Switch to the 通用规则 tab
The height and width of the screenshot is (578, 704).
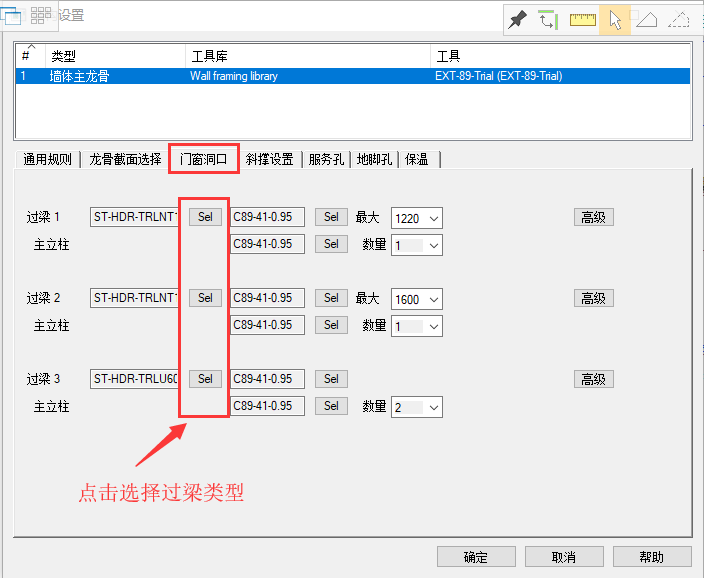coord(47,159)
